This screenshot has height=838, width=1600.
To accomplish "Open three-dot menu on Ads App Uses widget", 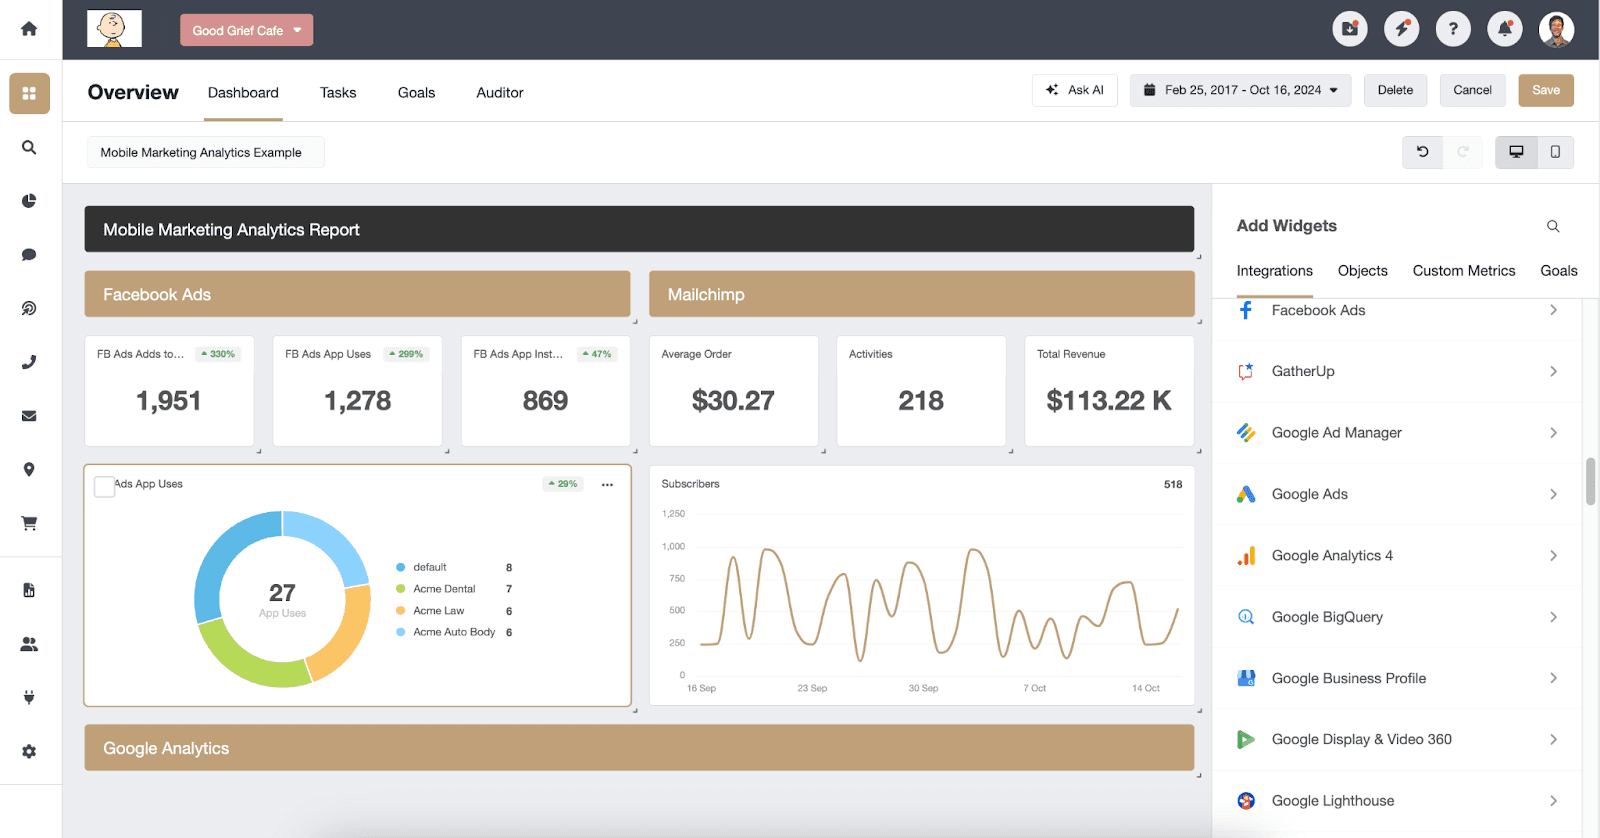I will [607, 484].
